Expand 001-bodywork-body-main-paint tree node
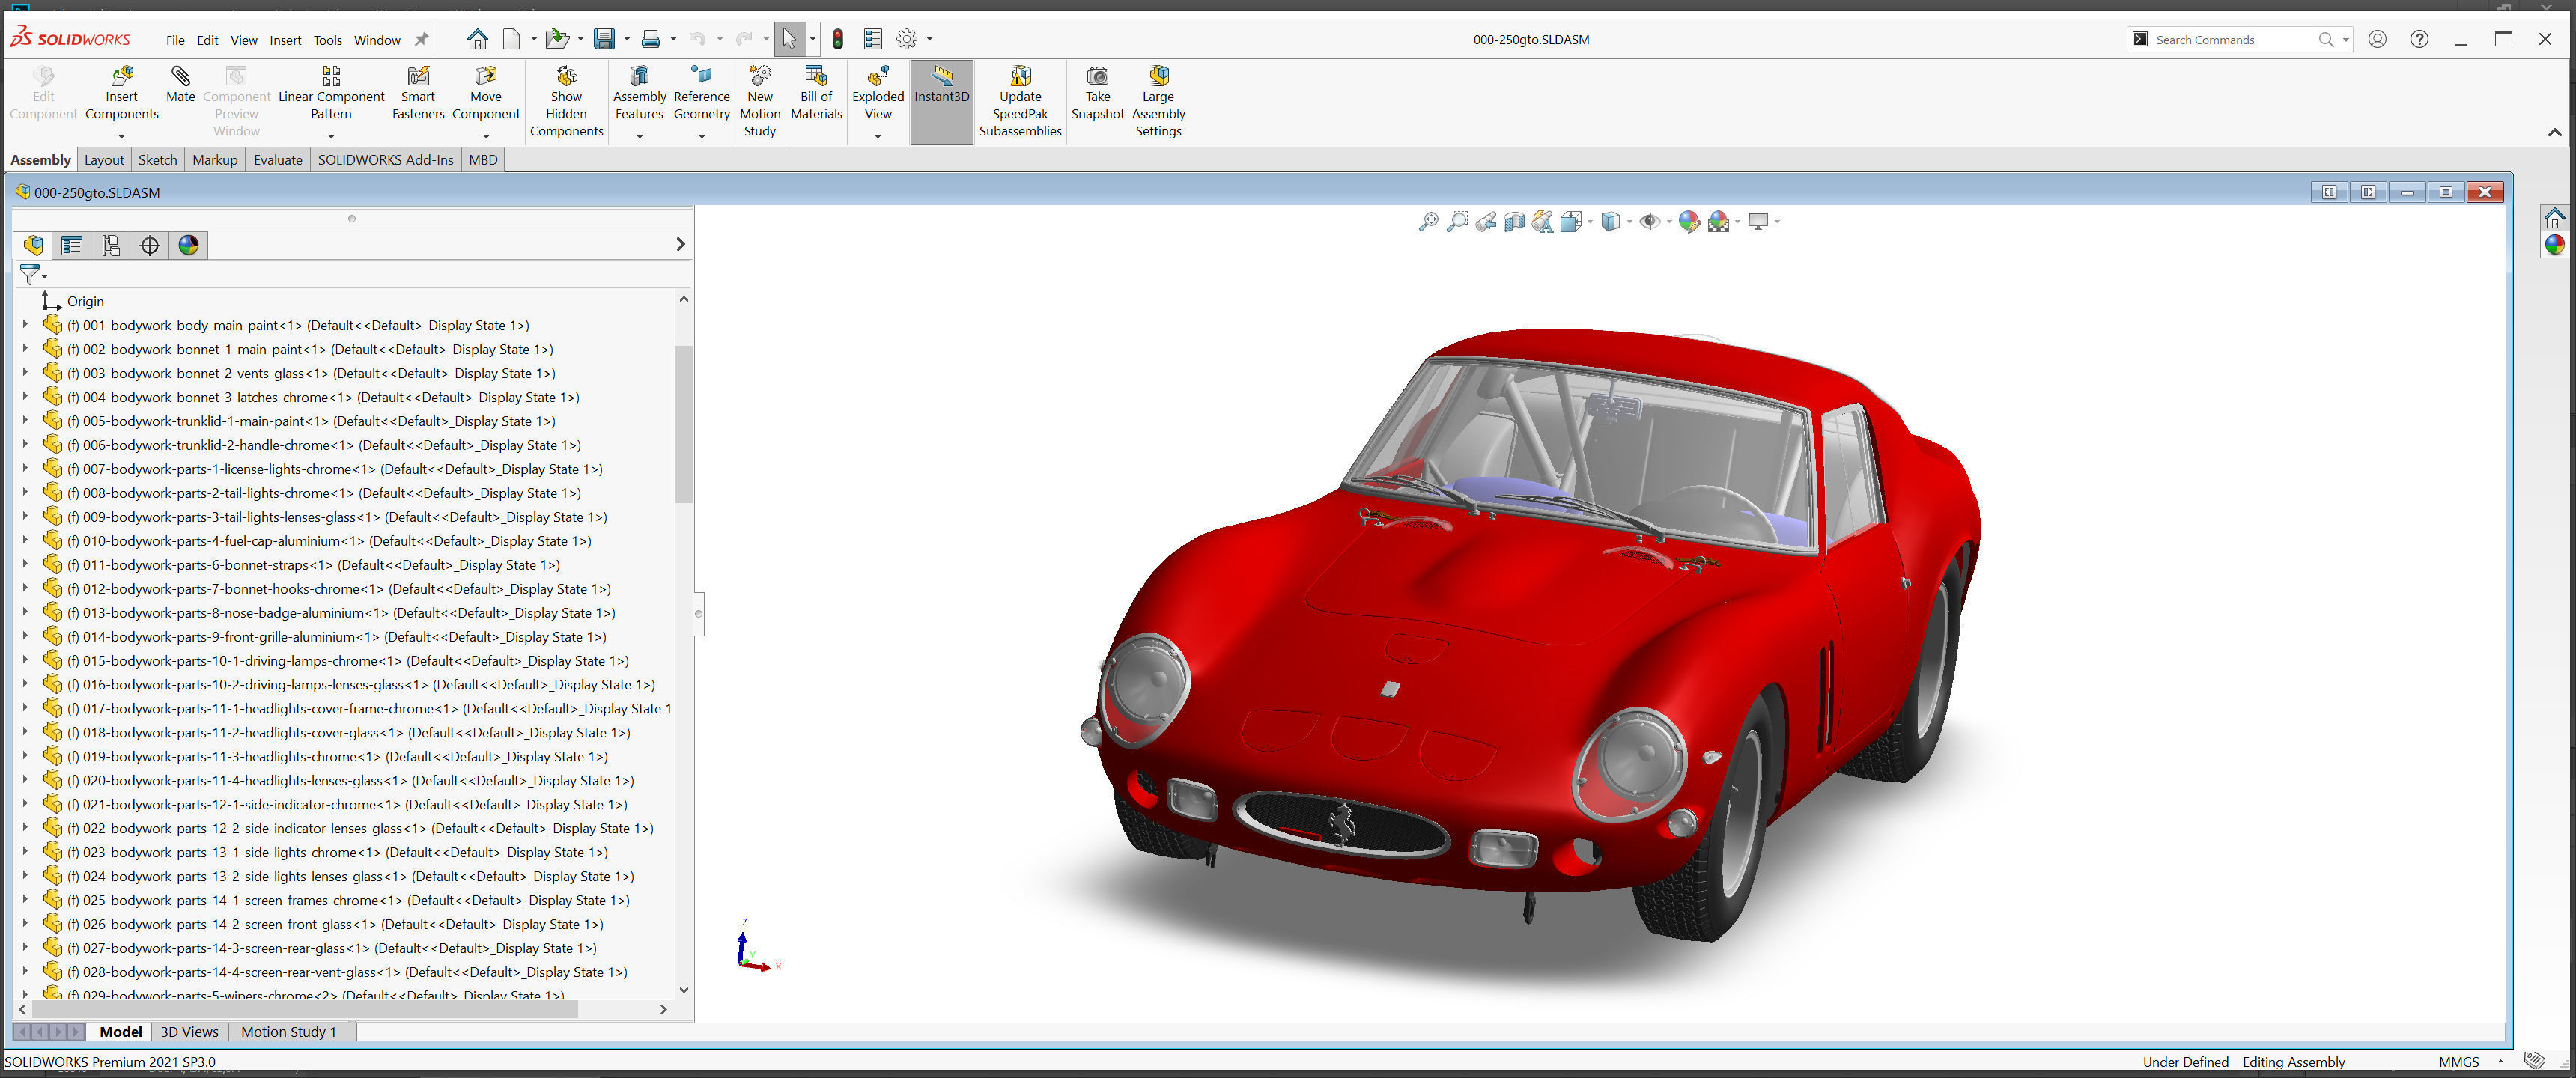The image size is (2576, 1078). pos(25,325)
